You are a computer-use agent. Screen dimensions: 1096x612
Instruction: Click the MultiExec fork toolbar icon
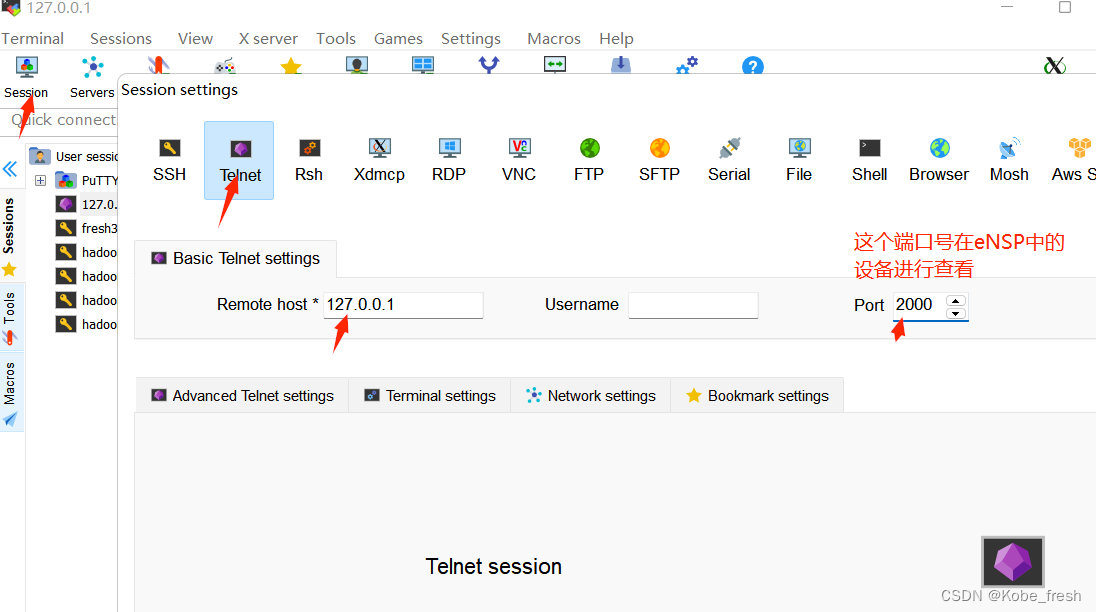click(489, 65)
